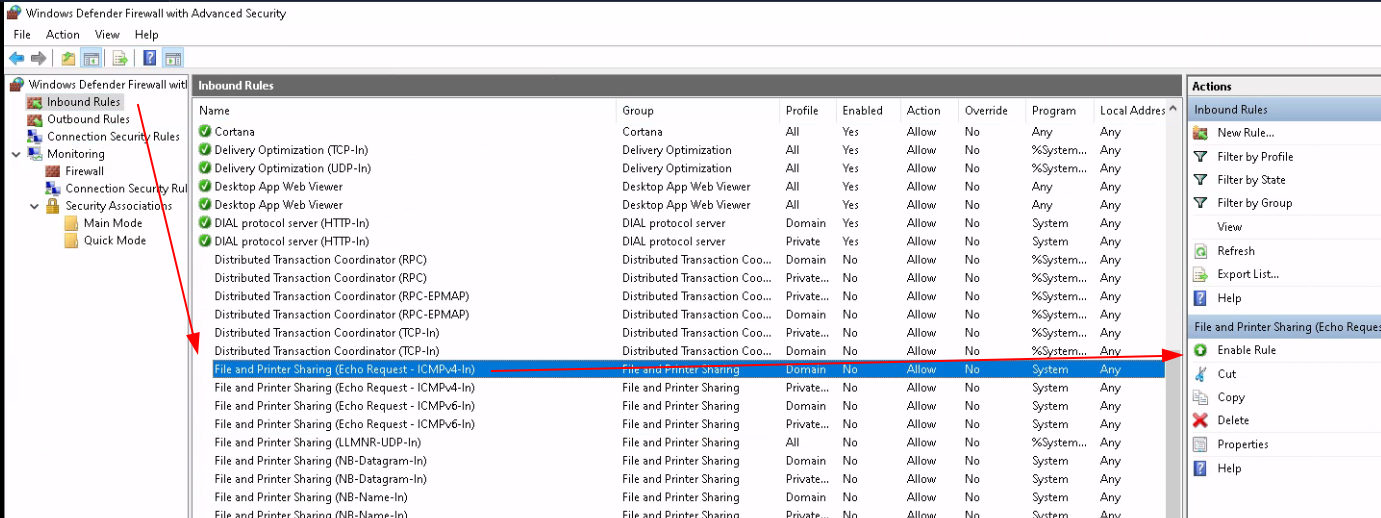Select the Windows Defender Firewall root node
Screen dimensions: 1381x518
[x=107, y=85]
